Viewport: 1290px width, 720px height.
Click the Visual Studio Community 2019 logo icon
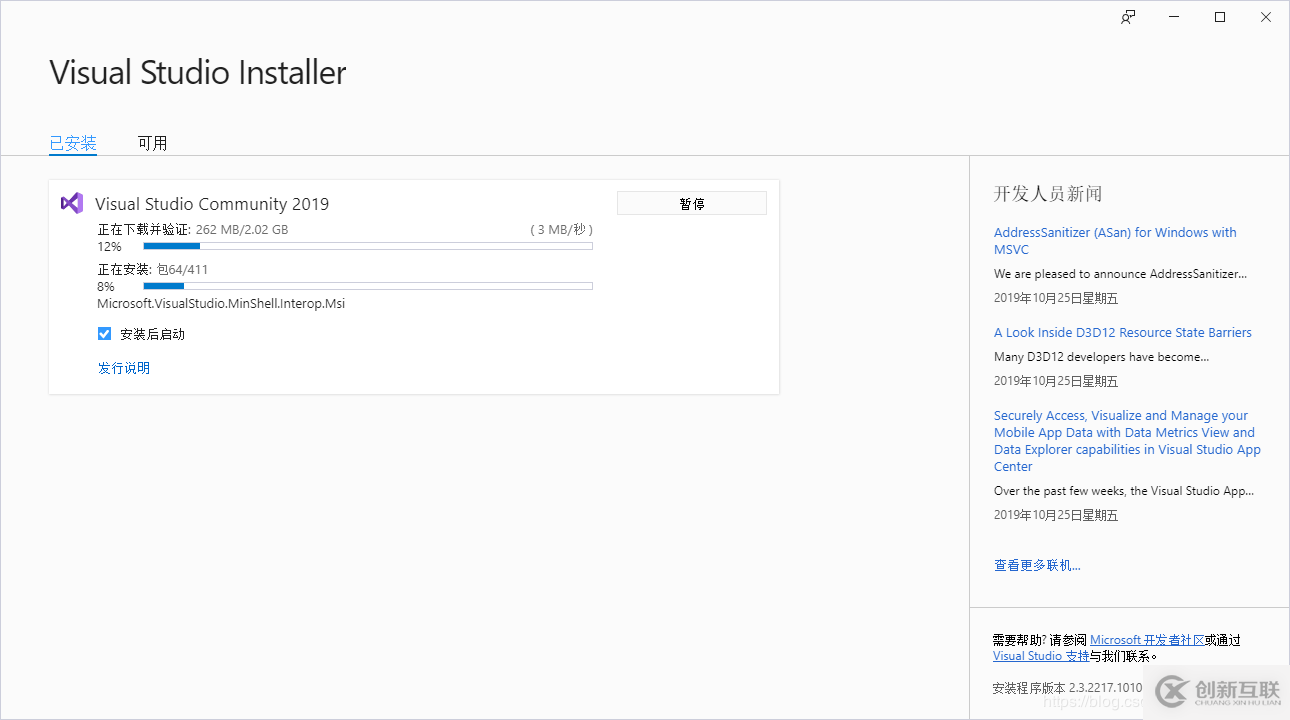72,203
